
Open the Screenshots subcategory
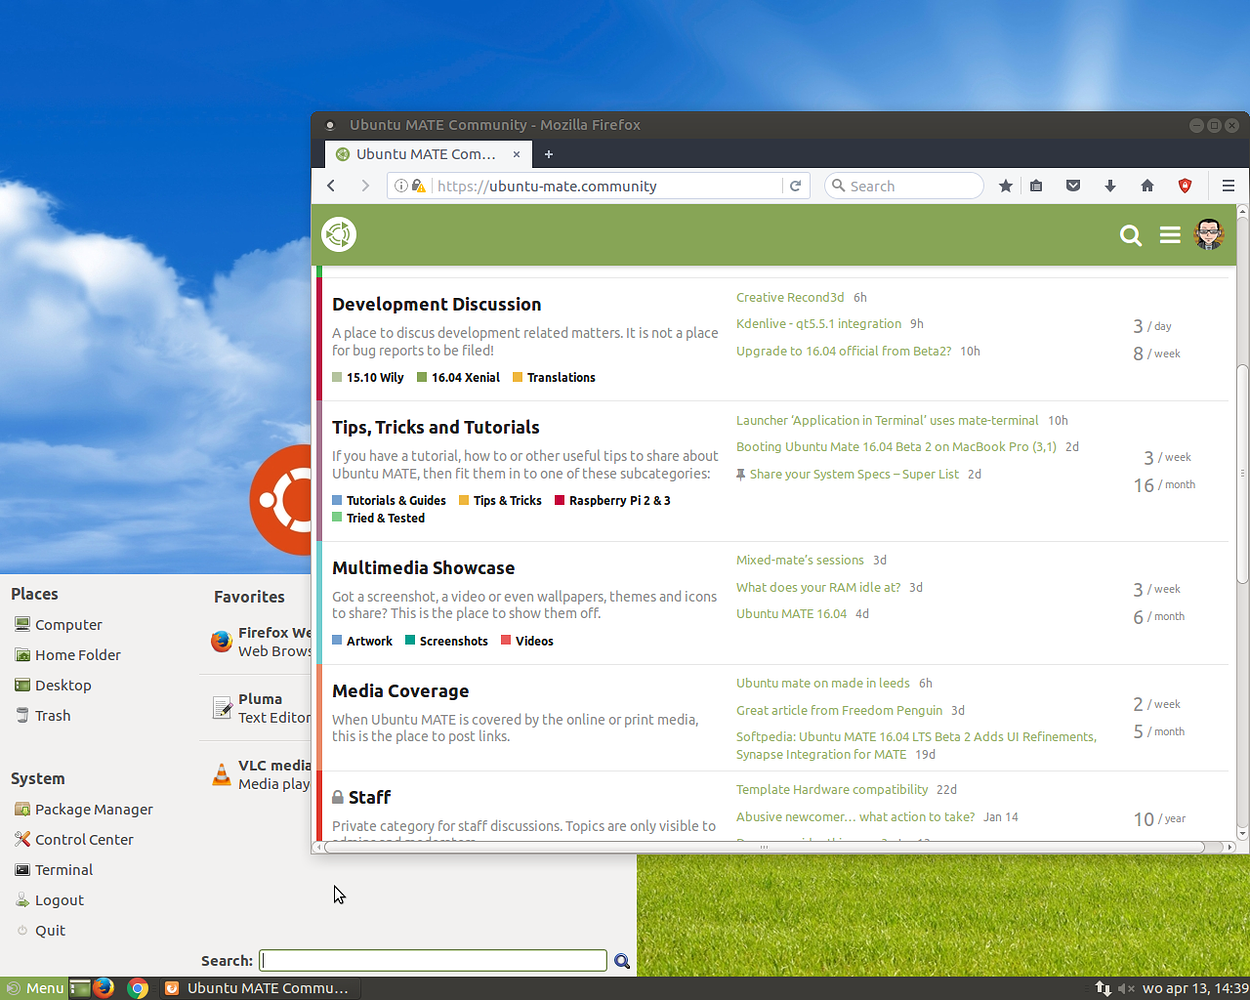446,642
